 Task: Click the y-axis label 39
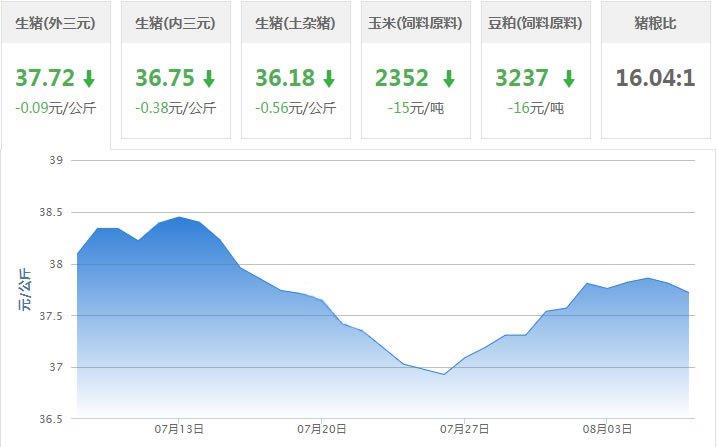click(56, 160)
